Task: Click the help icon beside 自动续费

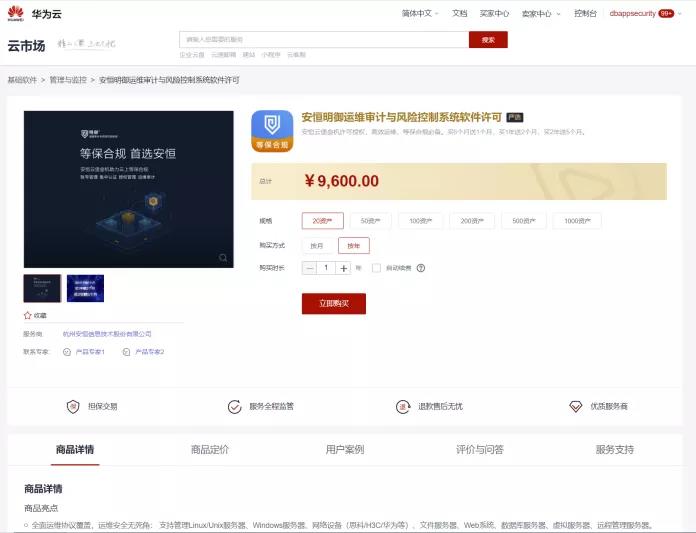Action: pos(421,268)
